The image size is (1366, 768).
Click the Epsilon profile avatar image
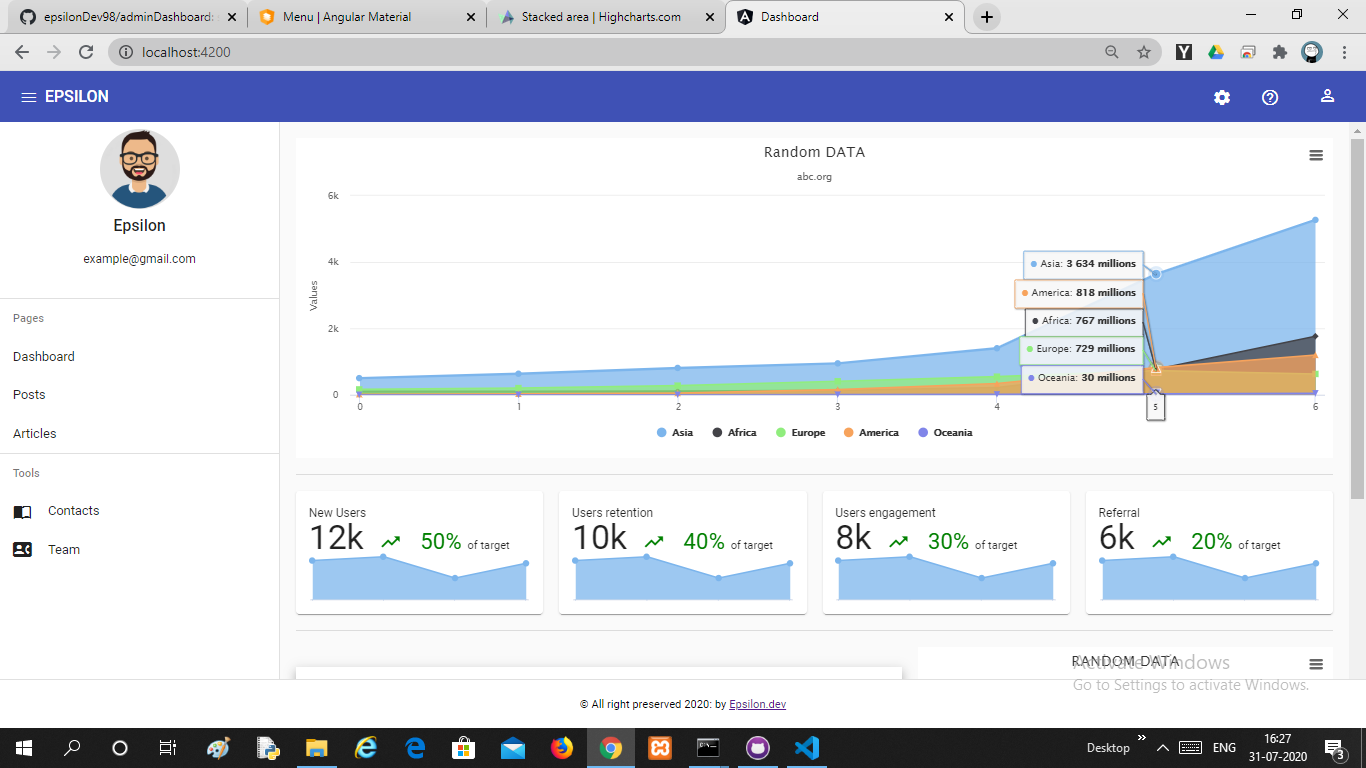[140, 169]
